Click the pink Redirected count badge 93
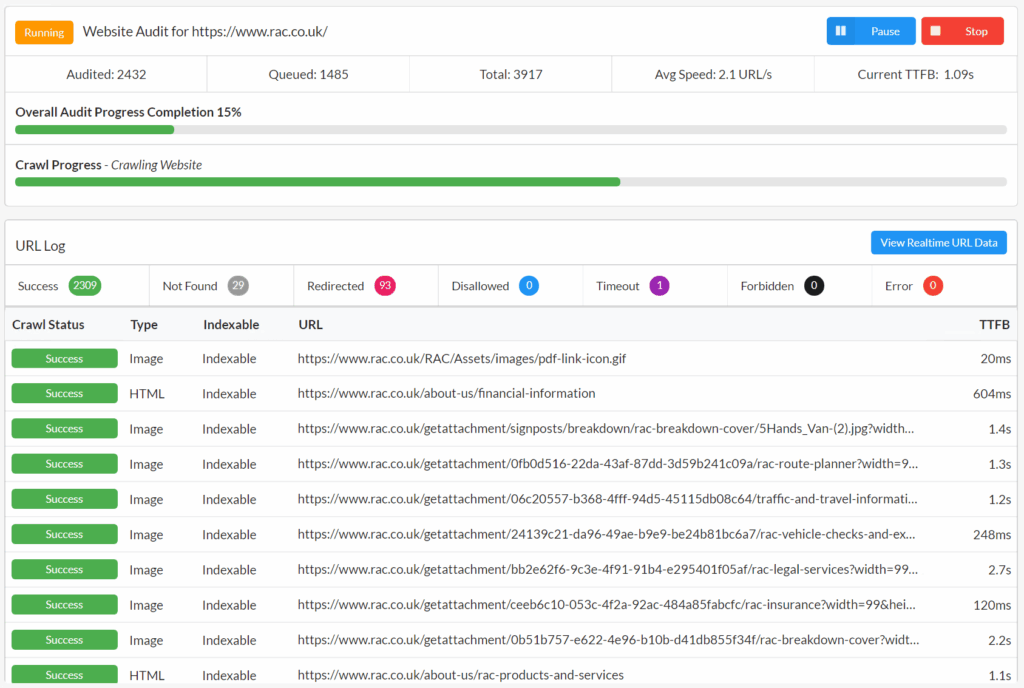This screenshot has width=1024, height=688. tap(385, 286)
